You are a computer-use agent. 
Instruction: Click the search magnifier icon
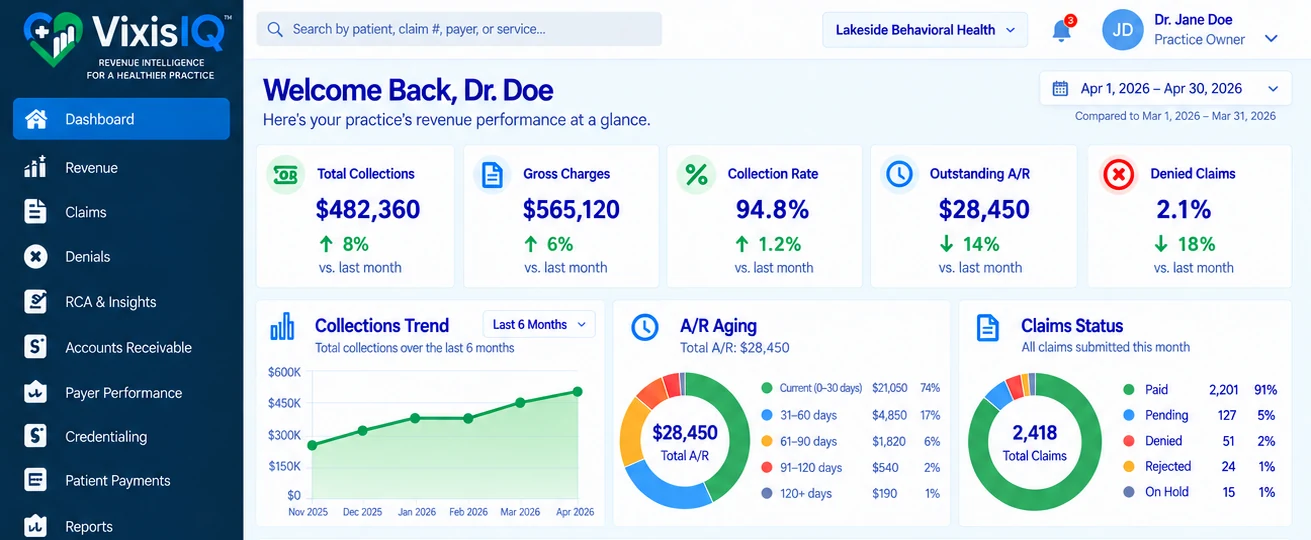[275, 29]
